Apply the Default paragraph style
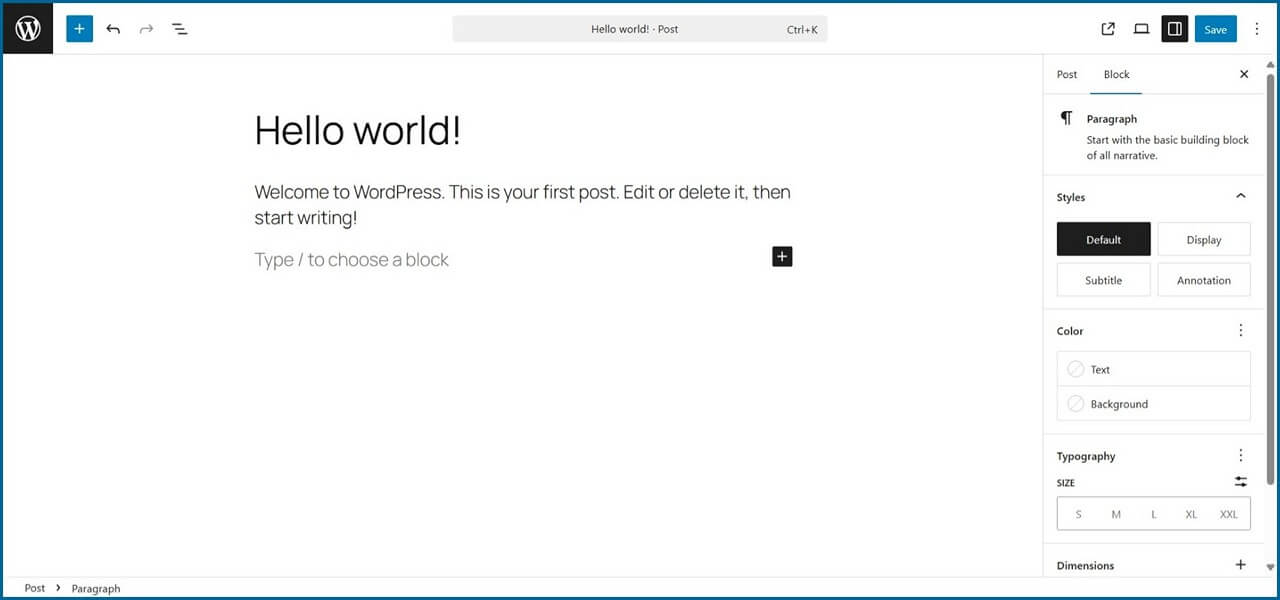 coord(1104,239)
